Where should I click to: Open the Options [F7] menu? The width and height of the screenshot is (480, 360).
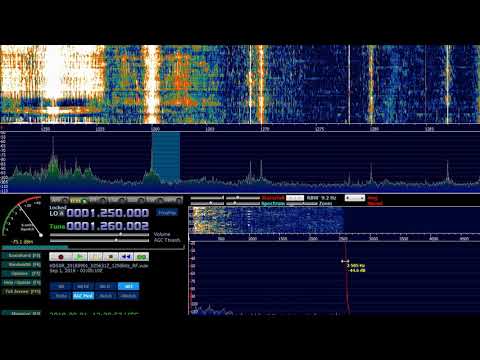21,274
